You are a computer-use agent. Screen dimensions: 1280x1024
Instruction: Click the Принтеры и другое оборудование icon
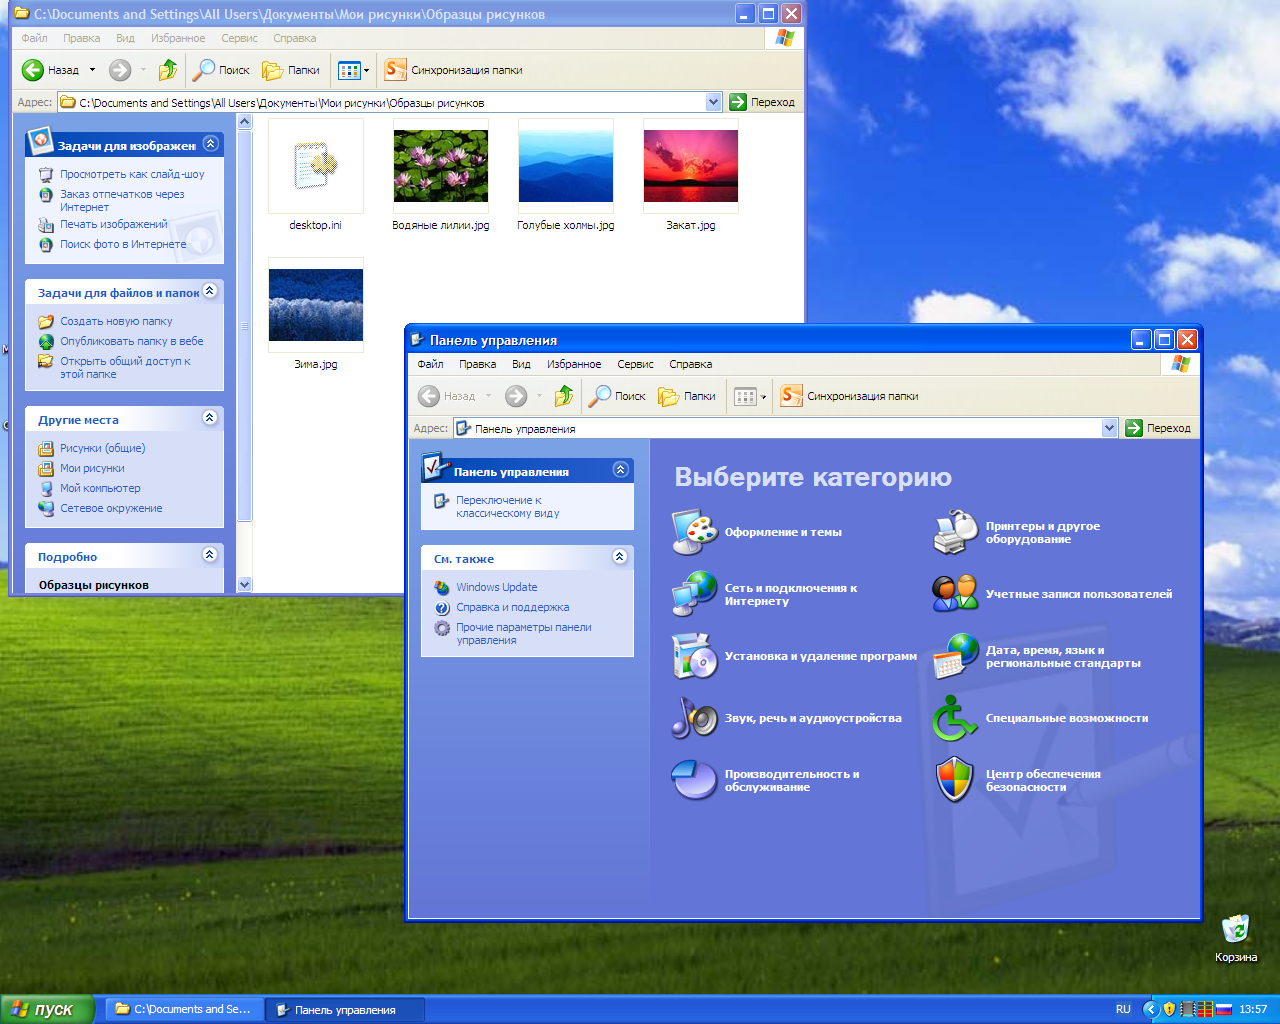point(955,532)
